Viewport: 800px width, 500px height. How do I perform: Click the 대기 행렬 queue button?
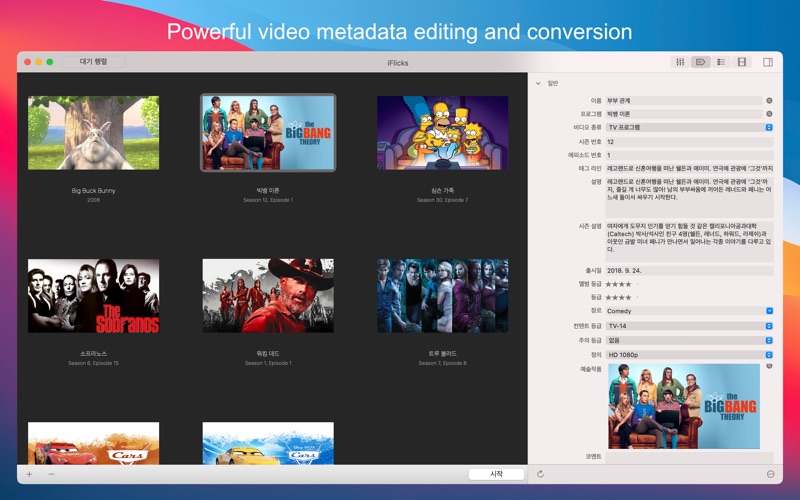pos(93,62)
